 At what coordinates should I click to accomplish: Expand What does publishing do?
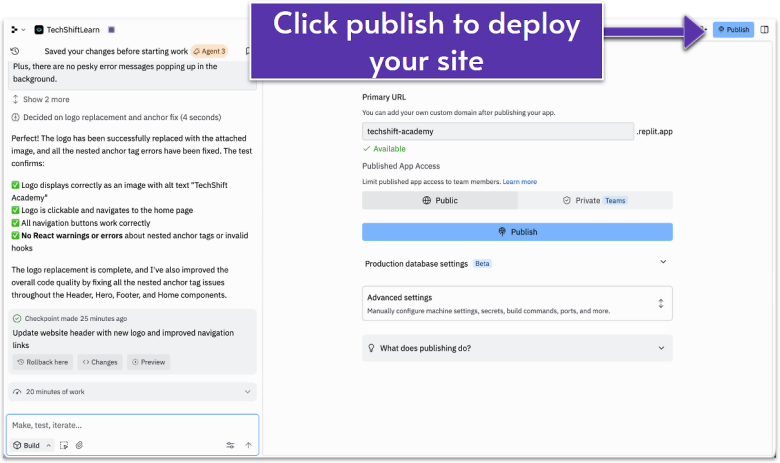click(x=517, y=348)
